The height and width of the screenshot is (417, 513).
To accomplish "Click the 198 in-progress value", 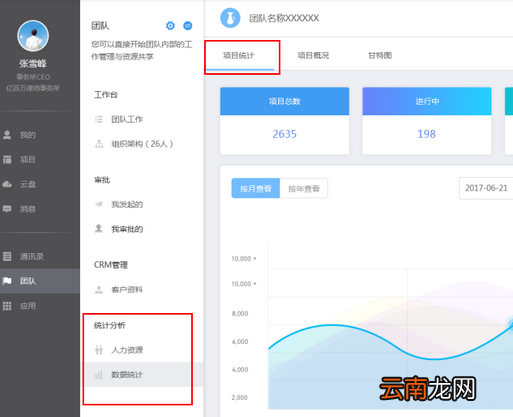I will 427,134.
